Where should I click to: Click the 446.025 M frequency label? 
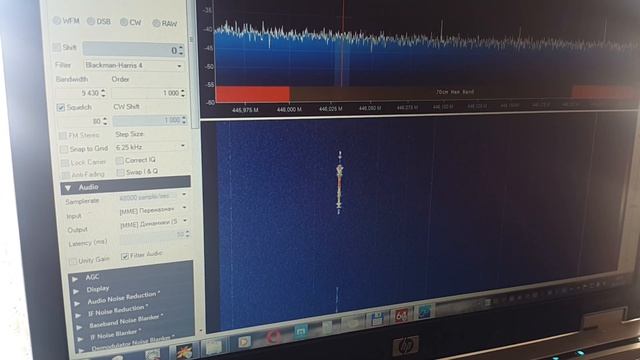coord(331,109)
